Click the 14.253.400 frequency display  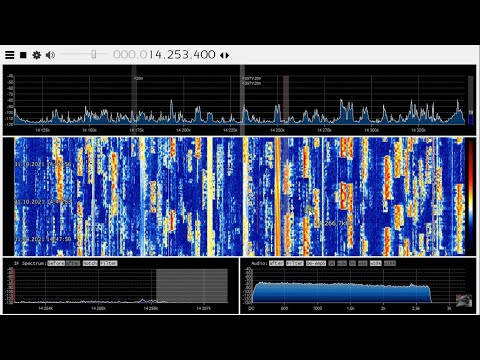tap(164, 55)
